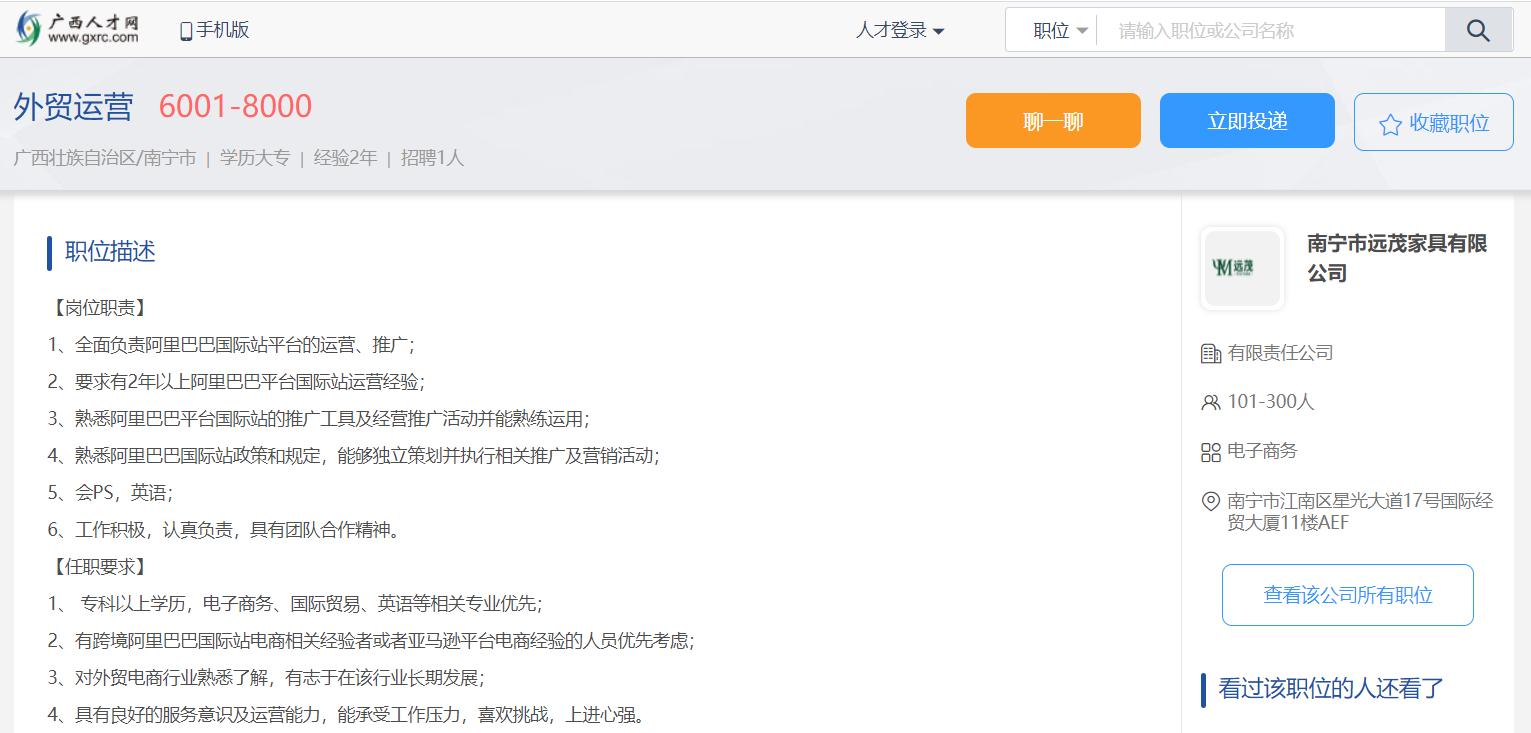Type in the job or company search field
This screenshot has width=1531, height=733.
[1270, 31]
